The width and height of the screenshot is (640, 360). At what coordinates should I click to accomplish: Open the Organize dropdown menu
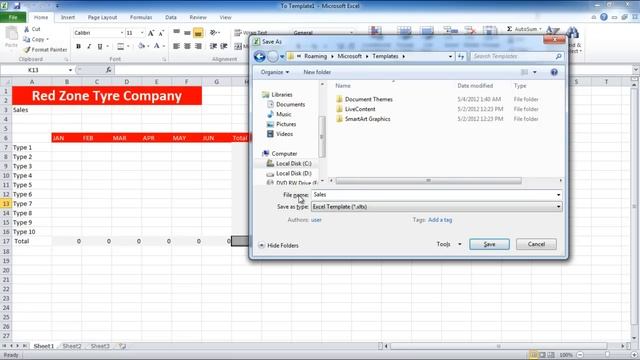tap(275, 72)
